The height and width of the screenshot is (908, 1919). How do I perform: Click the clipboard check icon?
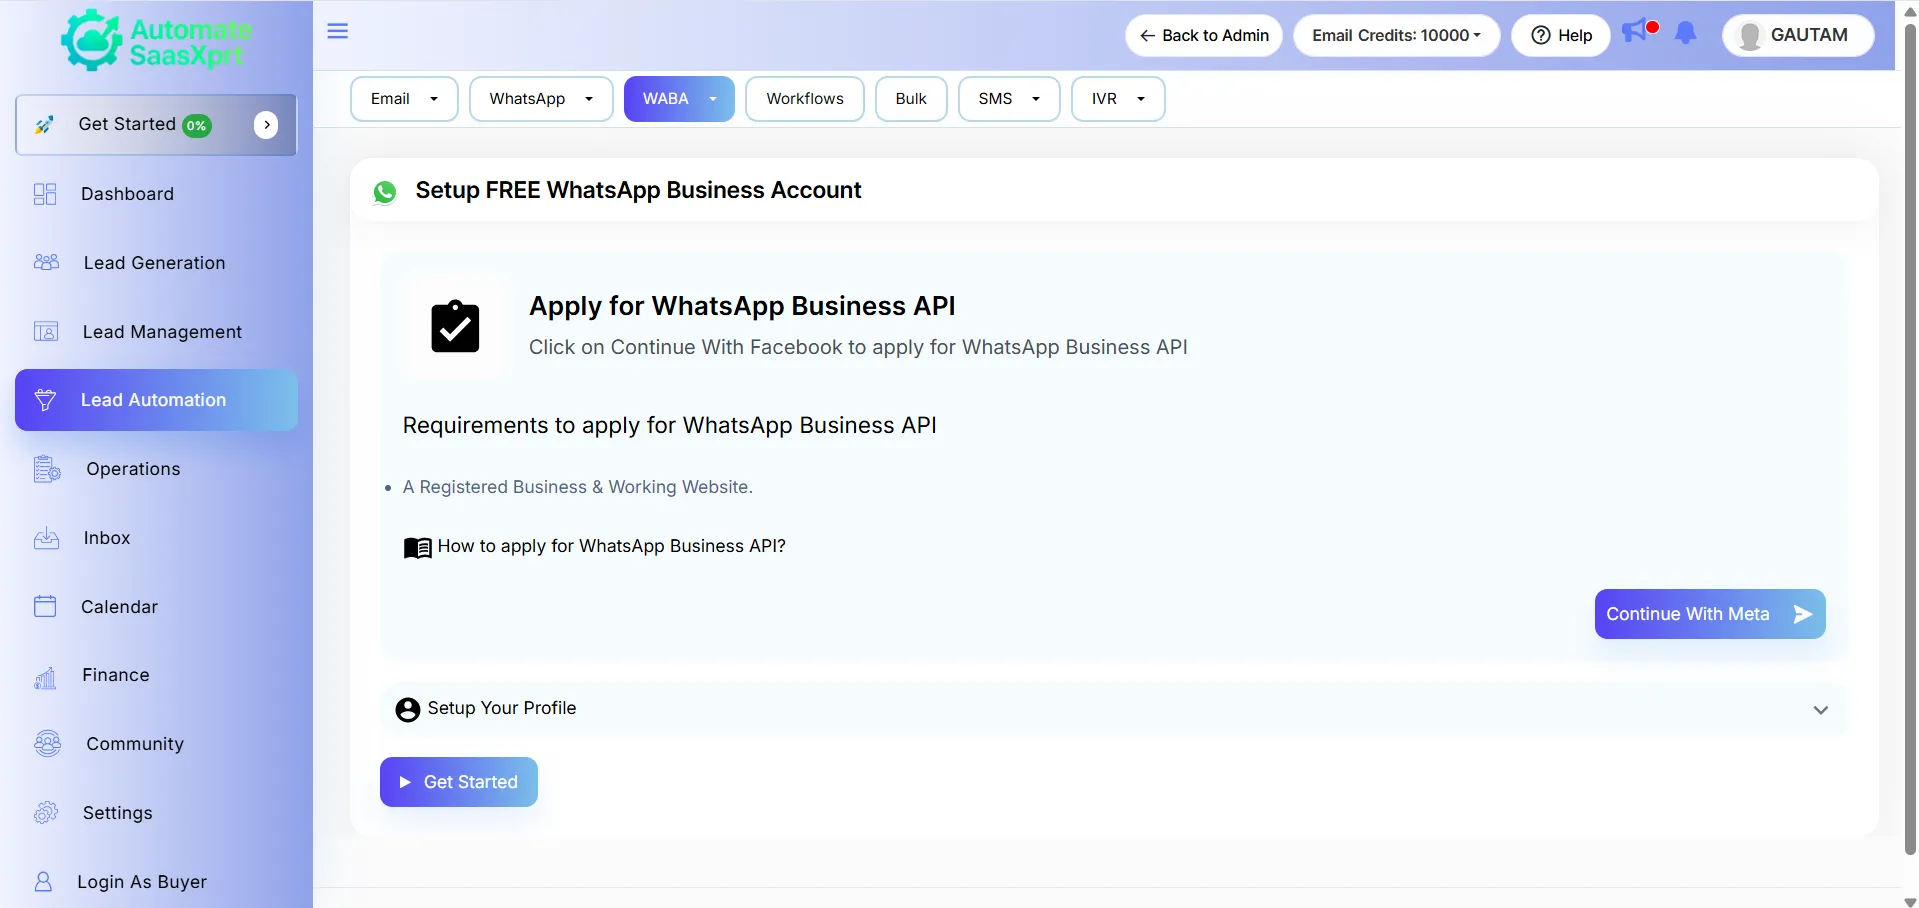coord(455,326)
